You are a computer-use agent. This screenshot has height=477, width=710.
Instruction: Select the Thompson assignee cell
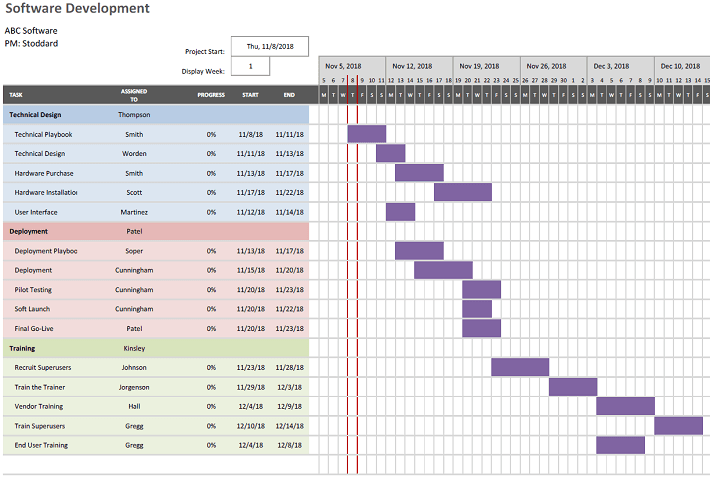[x=134, y=115]
